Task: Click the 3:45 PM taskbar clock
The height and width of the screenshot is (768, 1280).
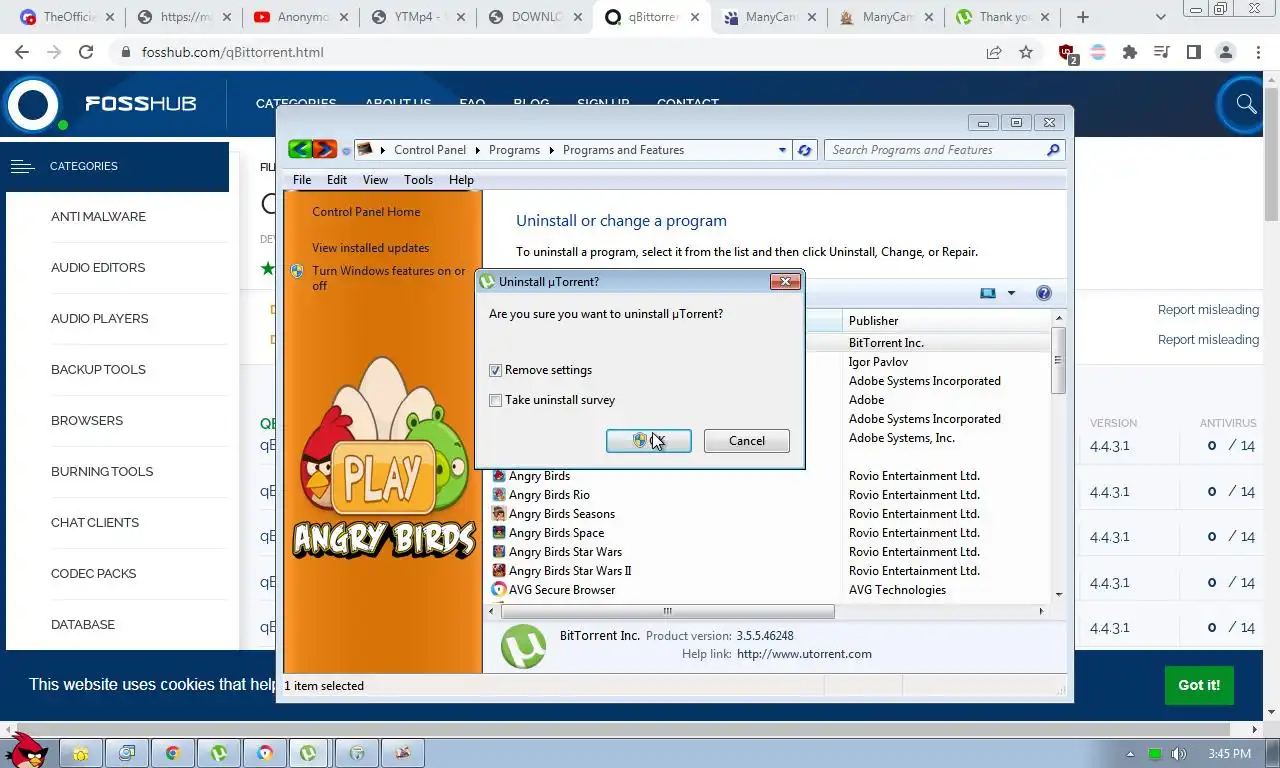Action: click(x=1229, y=754)
